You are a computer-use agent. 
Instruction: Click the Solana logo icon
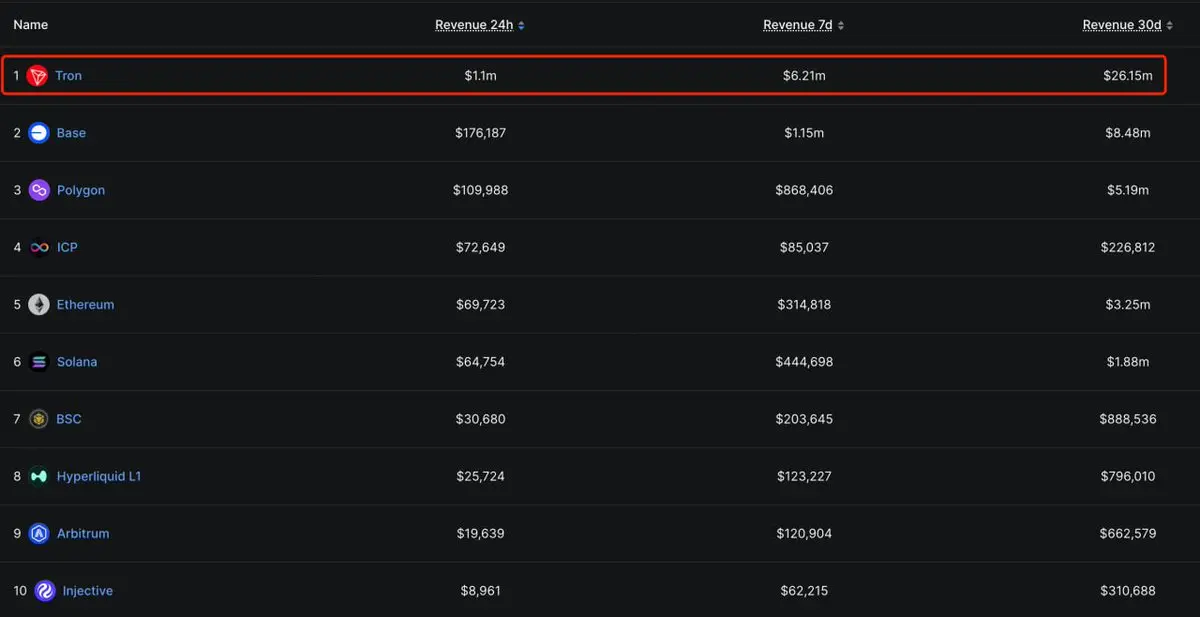pyautogui.click(x=39, y=362)
